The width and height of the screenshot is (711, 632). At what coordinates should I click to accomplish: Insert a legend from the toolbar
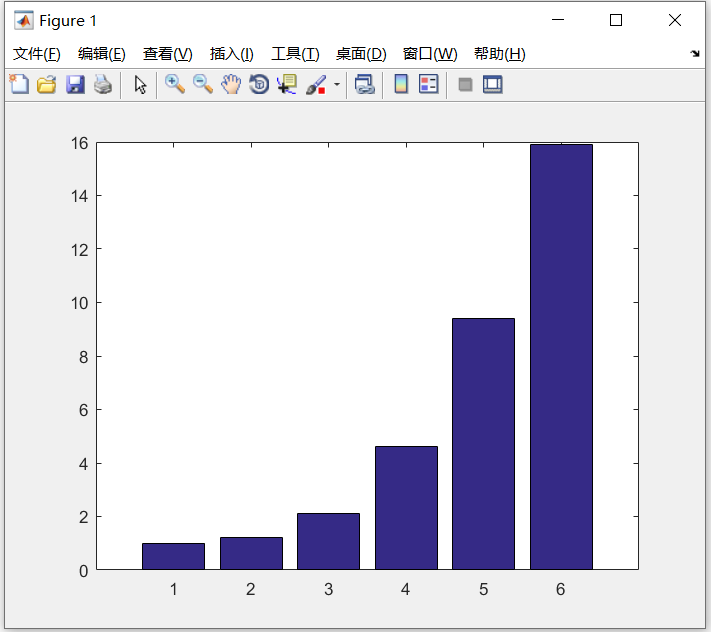tap(429, 84)
